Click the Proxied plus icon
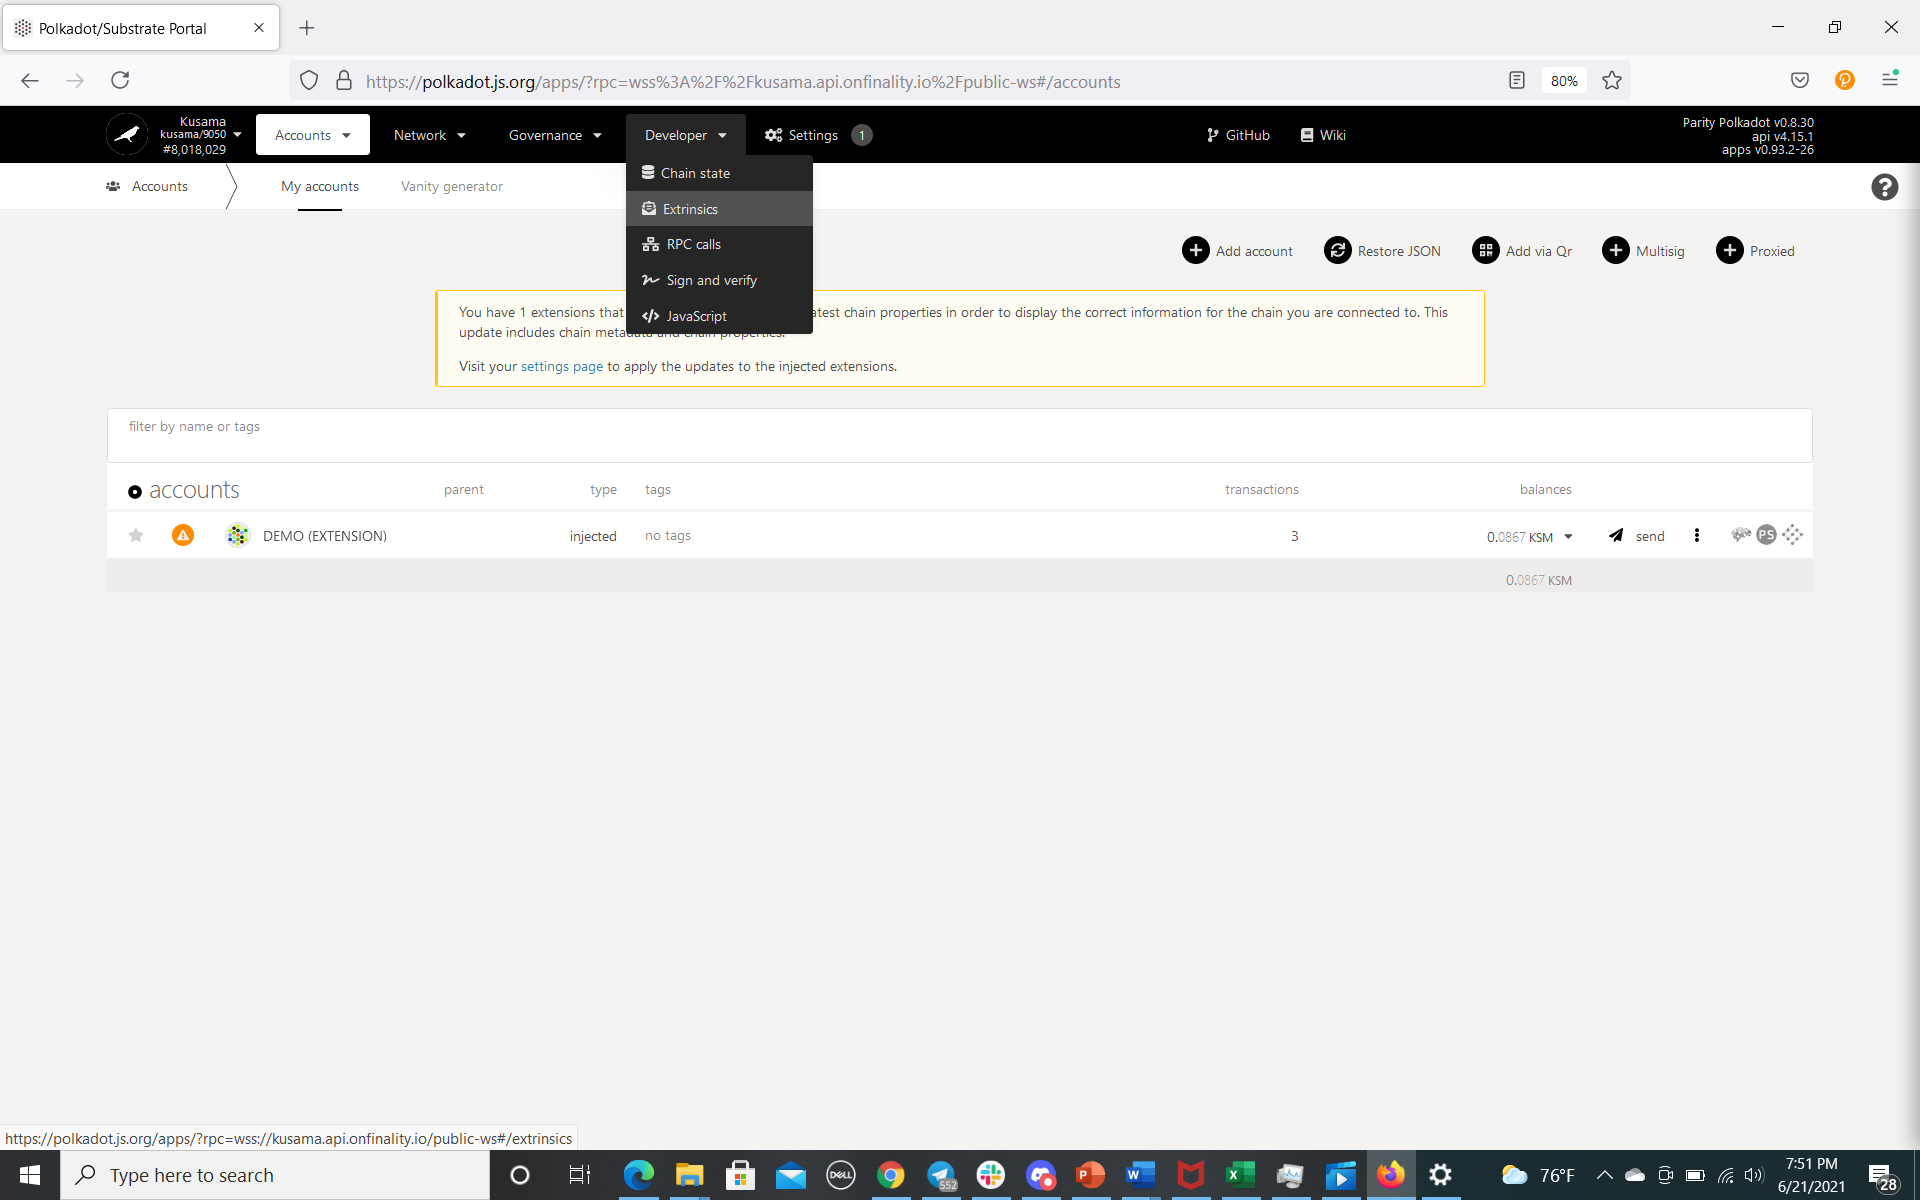1920x1200 pixels. pos(1729,251)
